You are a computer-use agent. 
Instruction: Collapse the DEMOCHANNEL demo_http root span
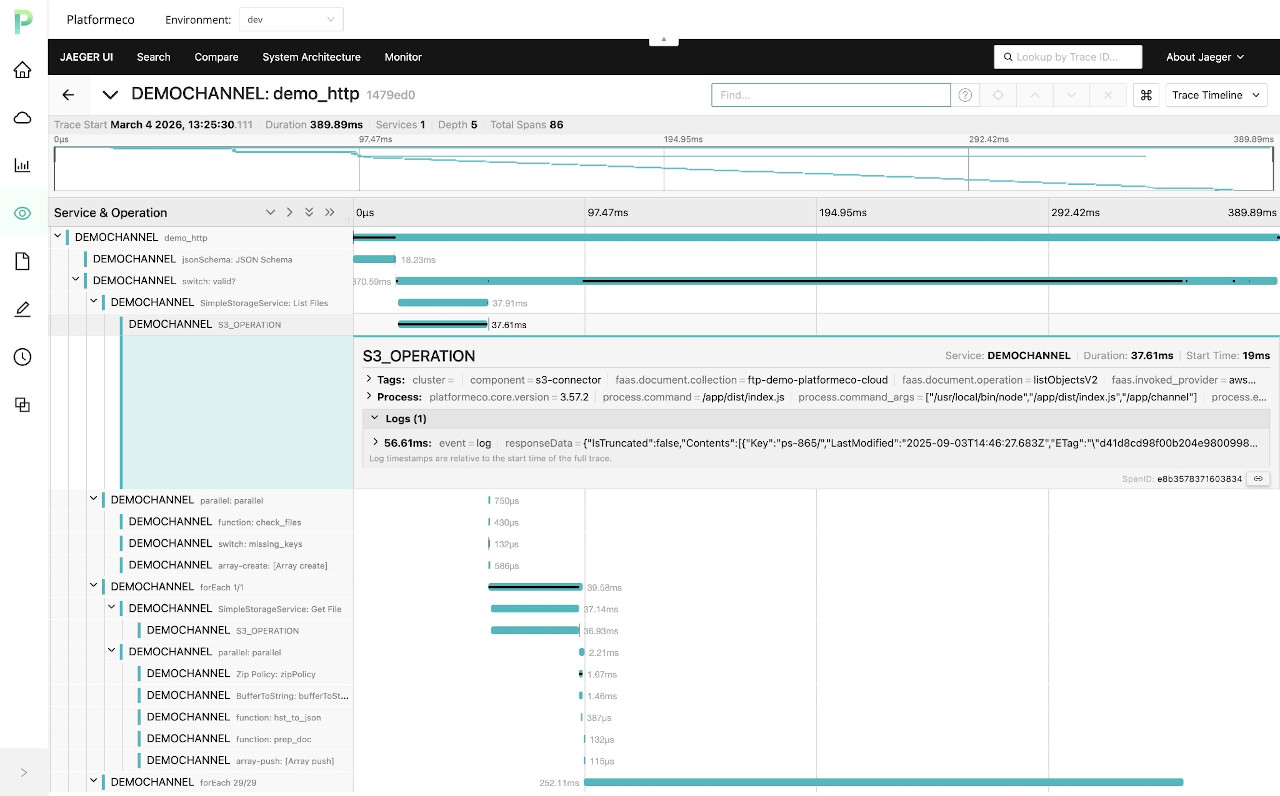coord(59,238)
